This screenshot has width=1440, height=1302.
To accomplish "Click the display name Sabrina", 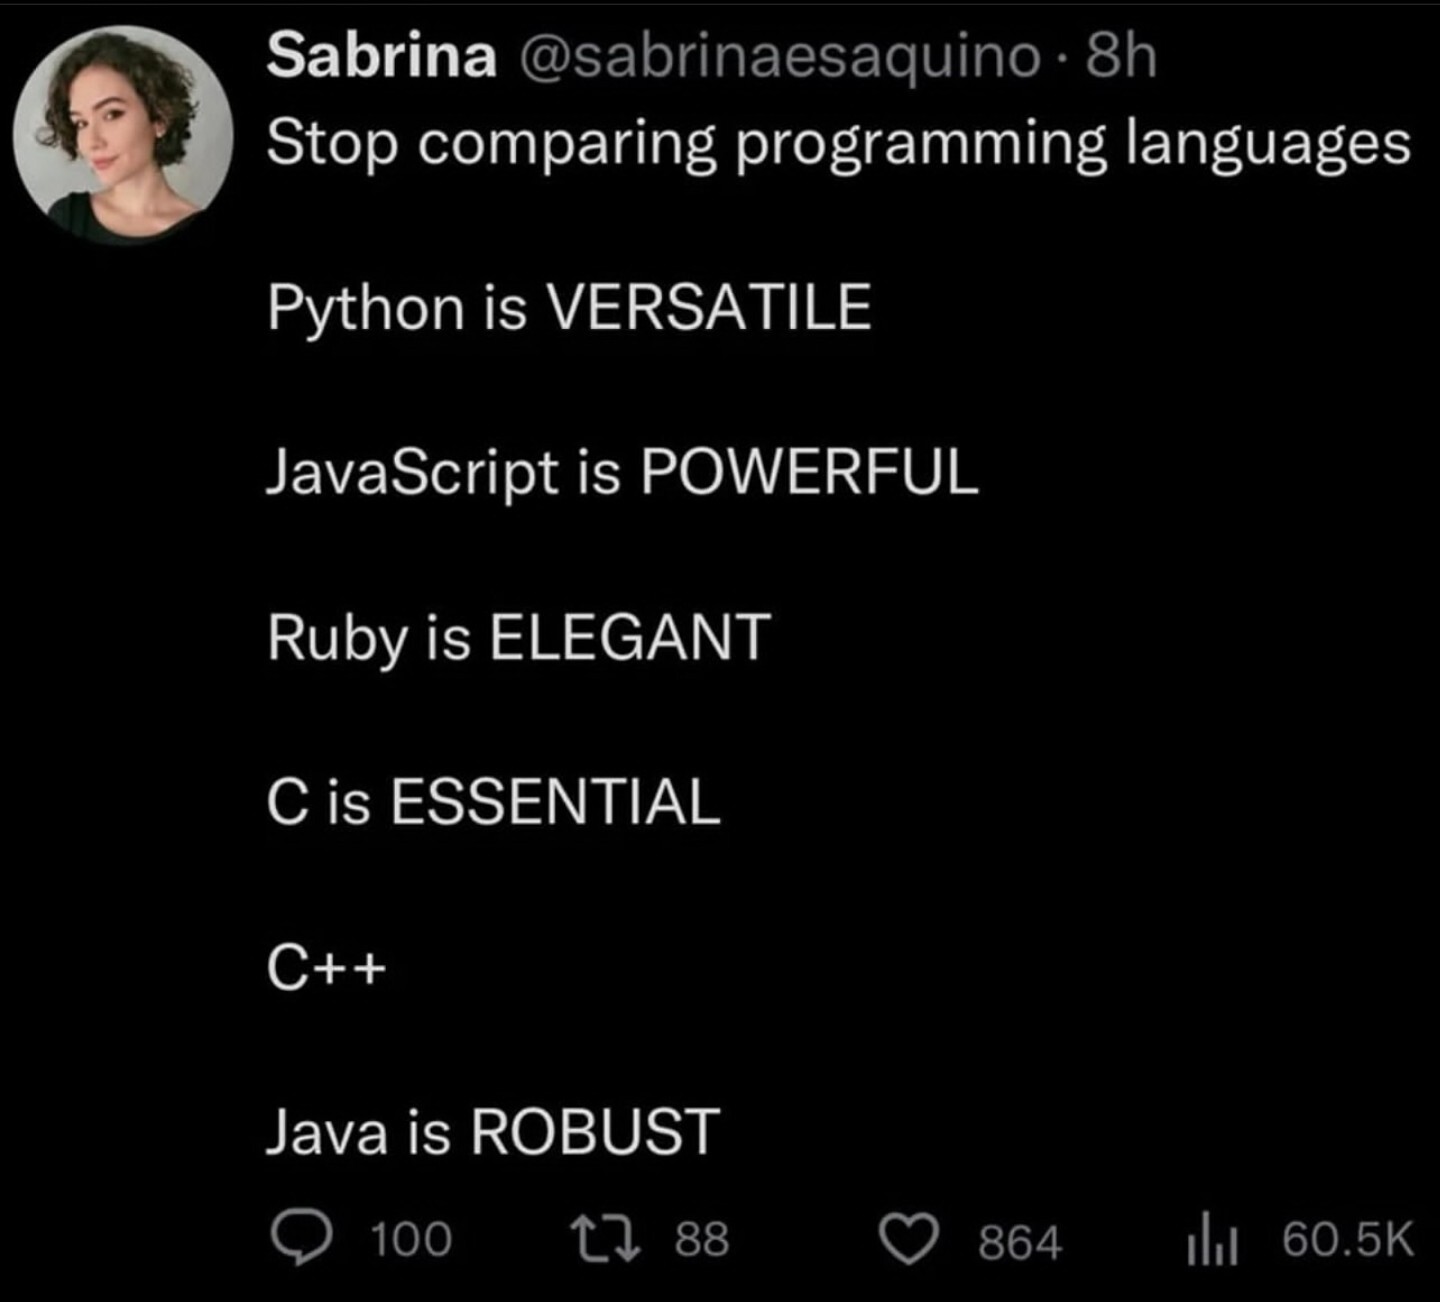I will click(381, 55).
